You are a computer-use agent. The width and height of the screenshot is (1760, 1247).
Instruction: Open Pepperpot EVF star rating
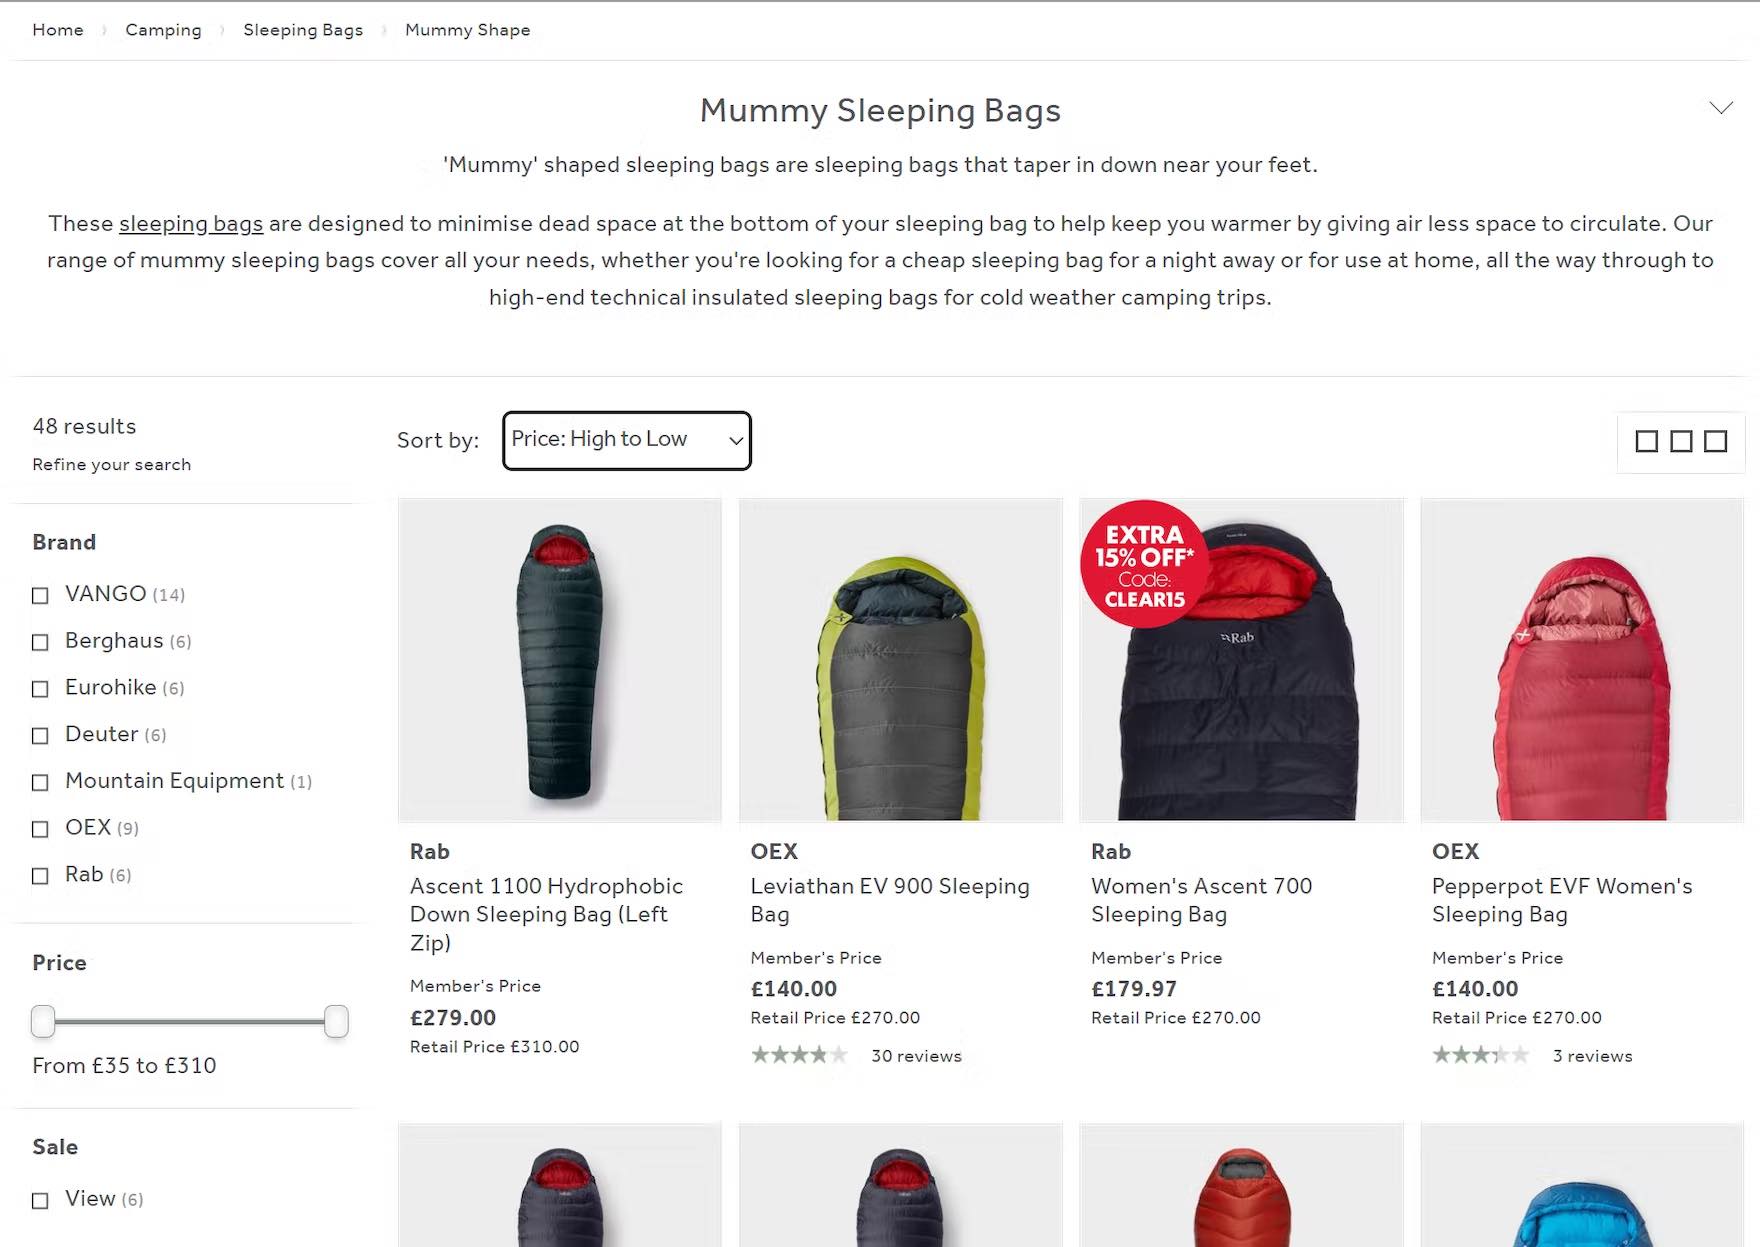(1480, 1055)
